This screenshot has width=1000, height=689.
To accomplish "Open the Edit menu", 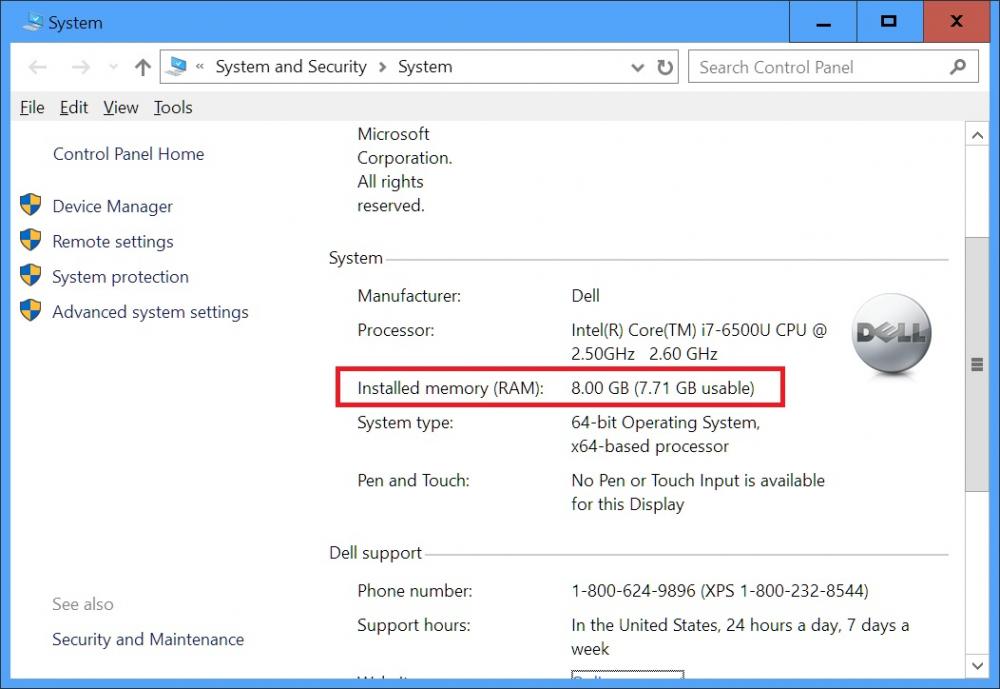I will click(x=73, y=107).
